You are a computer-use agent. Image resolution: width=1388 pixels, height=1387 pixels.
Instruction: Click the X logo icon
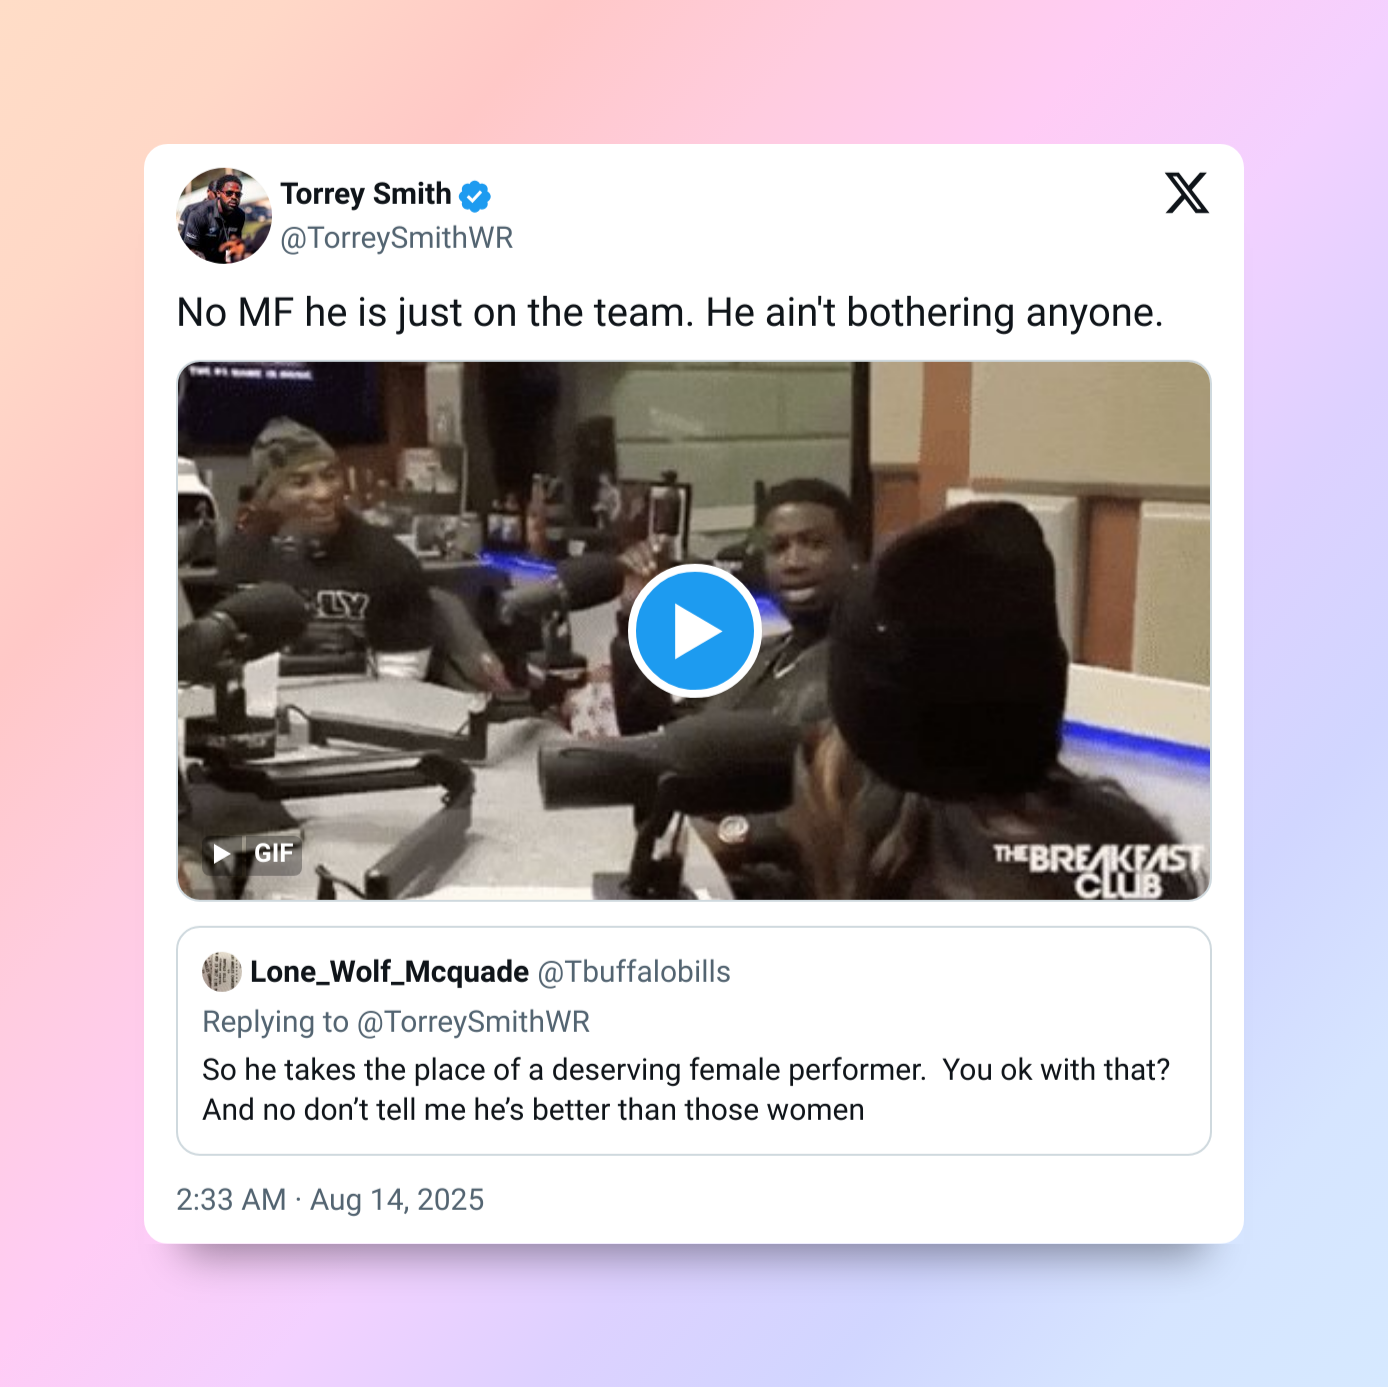tap(1187, 193)
